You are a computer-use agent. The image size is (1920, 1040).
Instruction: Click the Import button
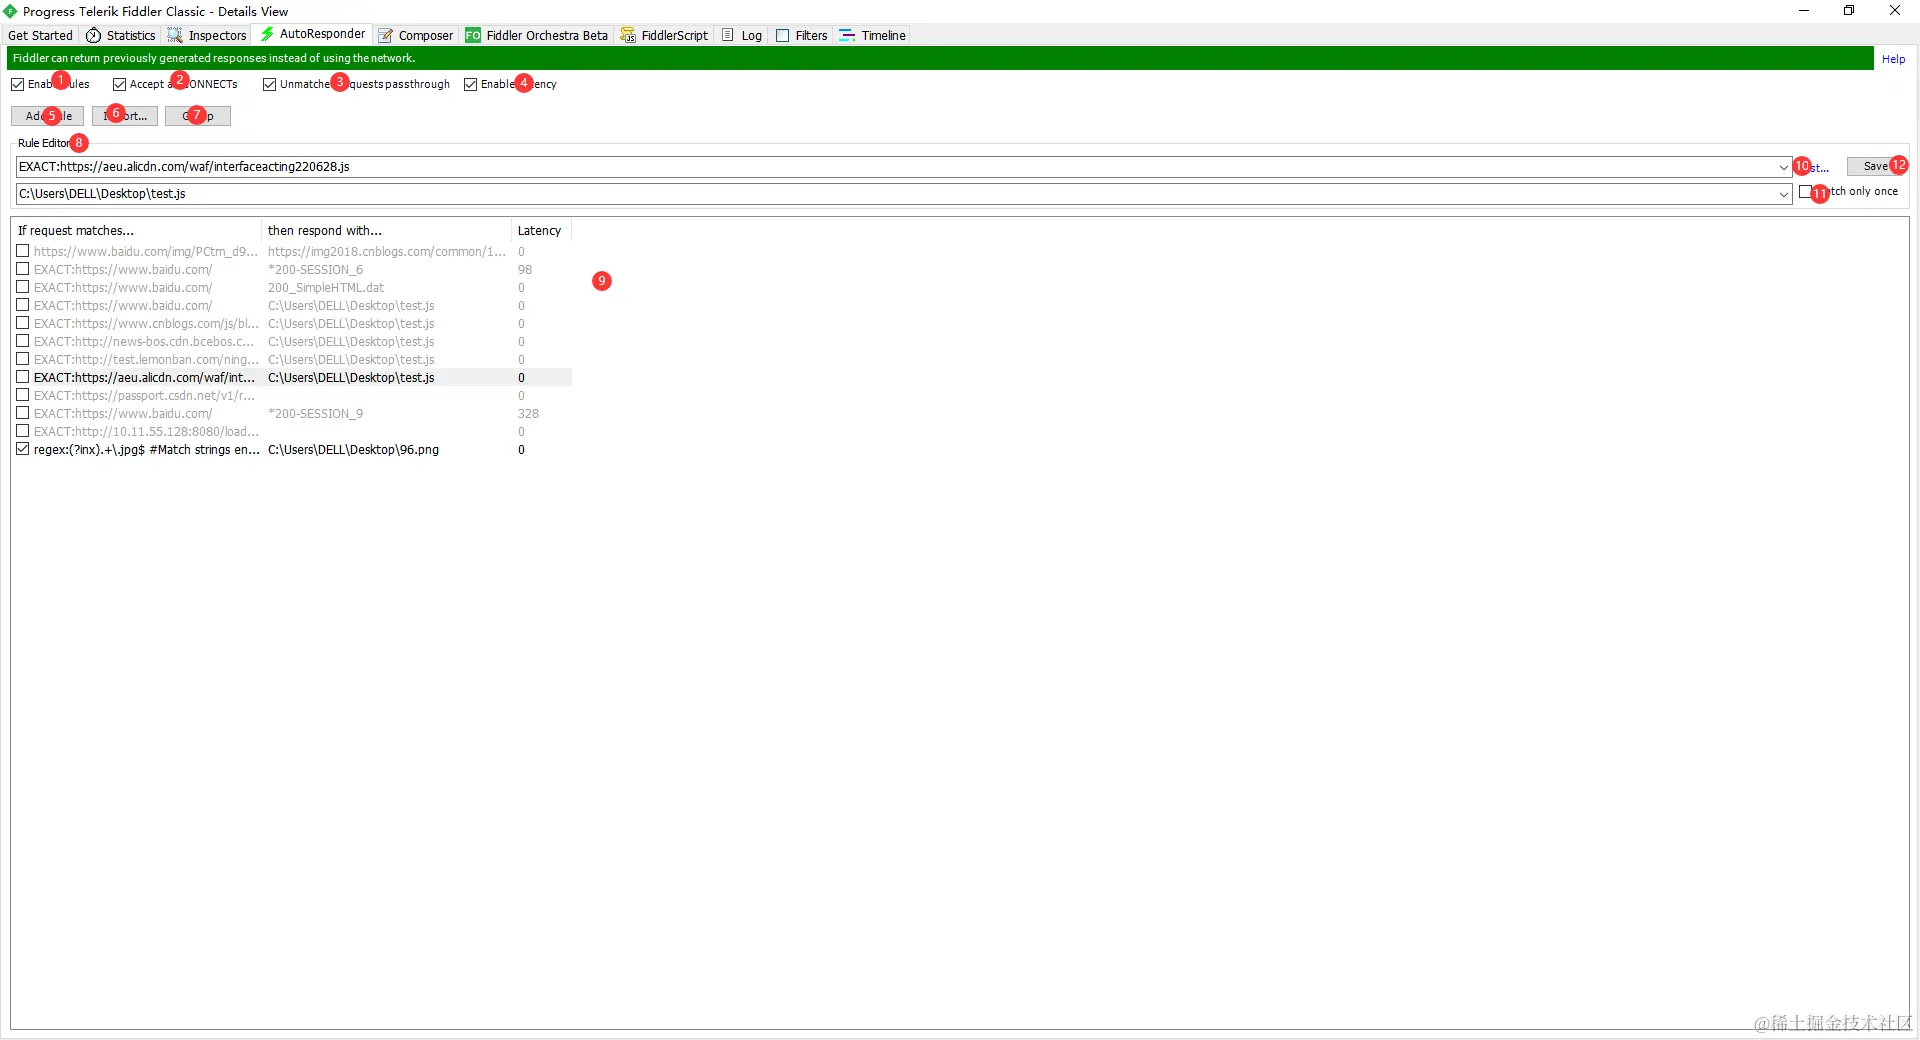point(125,116)
